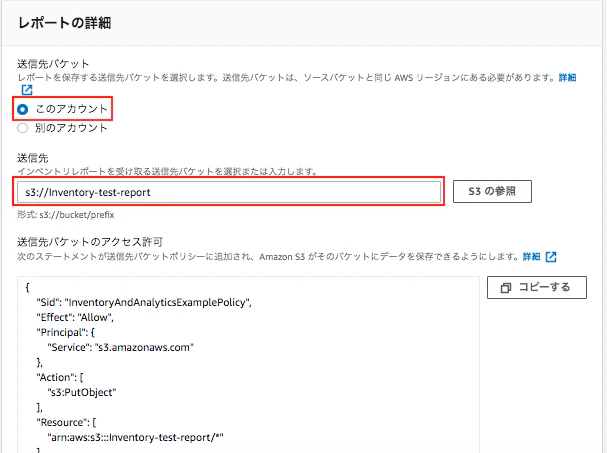This screenshot has height=453, width=607.
Task: Click the レポートの詳細 heading
Action: pyautogui.click(x=65, y=23)
